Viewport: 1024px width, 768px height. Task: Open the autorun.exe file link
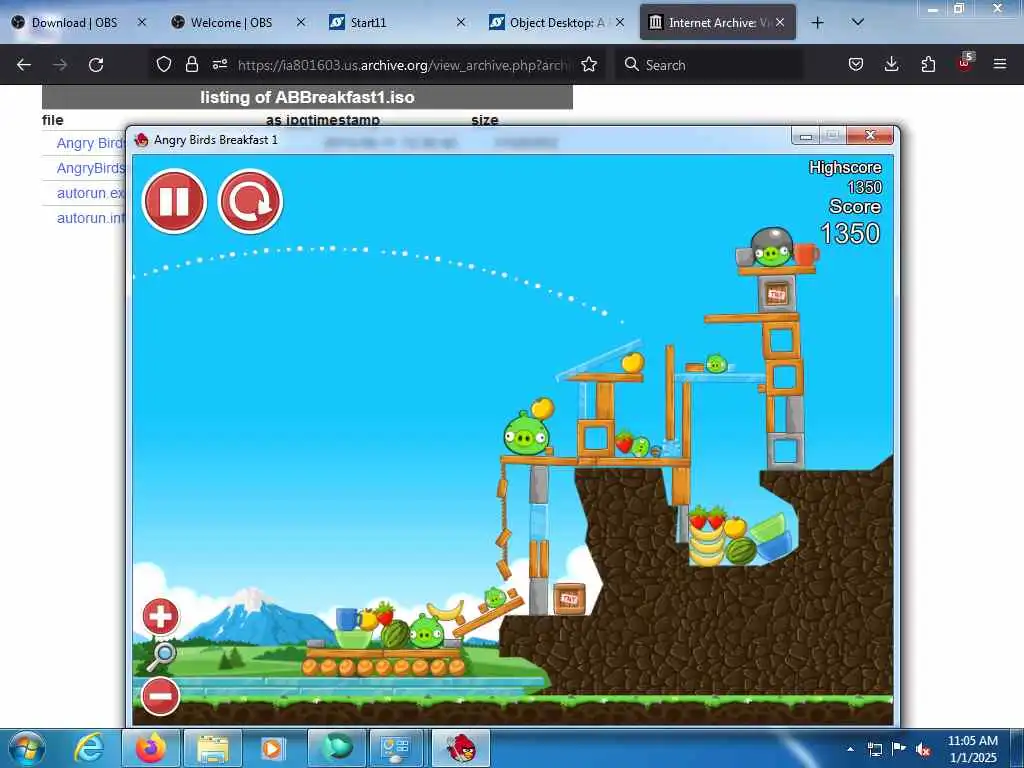90,193
